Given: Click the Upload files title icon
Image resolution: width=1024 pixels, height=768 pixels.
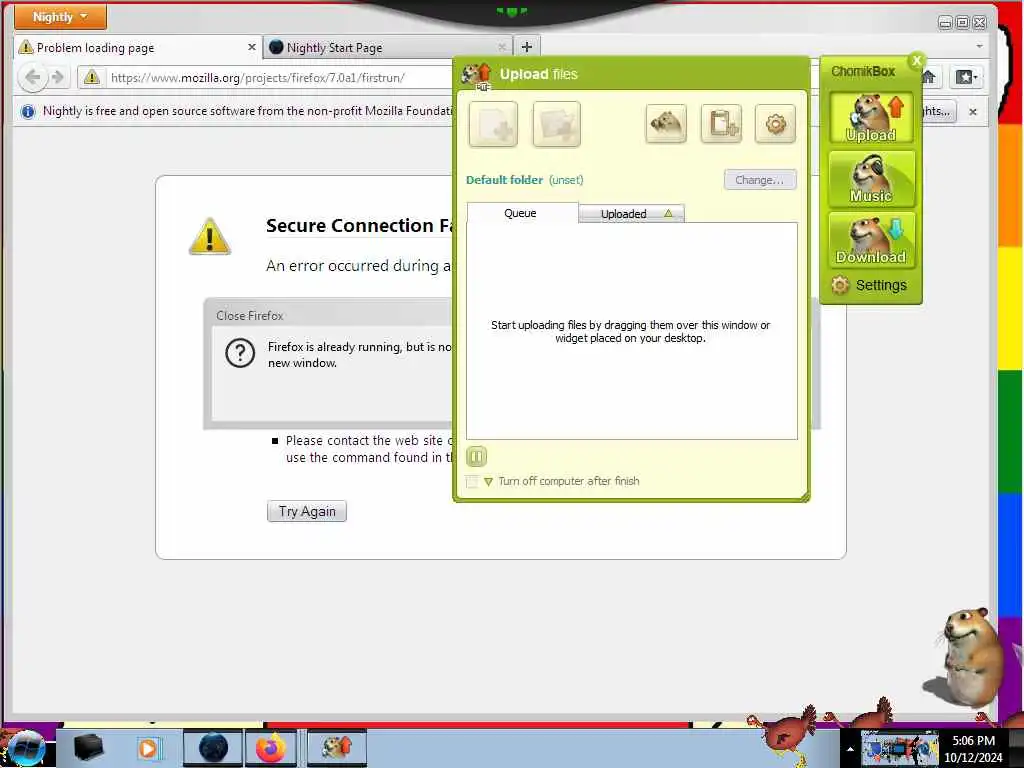Looking at the screenshot, I should (x=477, y=75).
